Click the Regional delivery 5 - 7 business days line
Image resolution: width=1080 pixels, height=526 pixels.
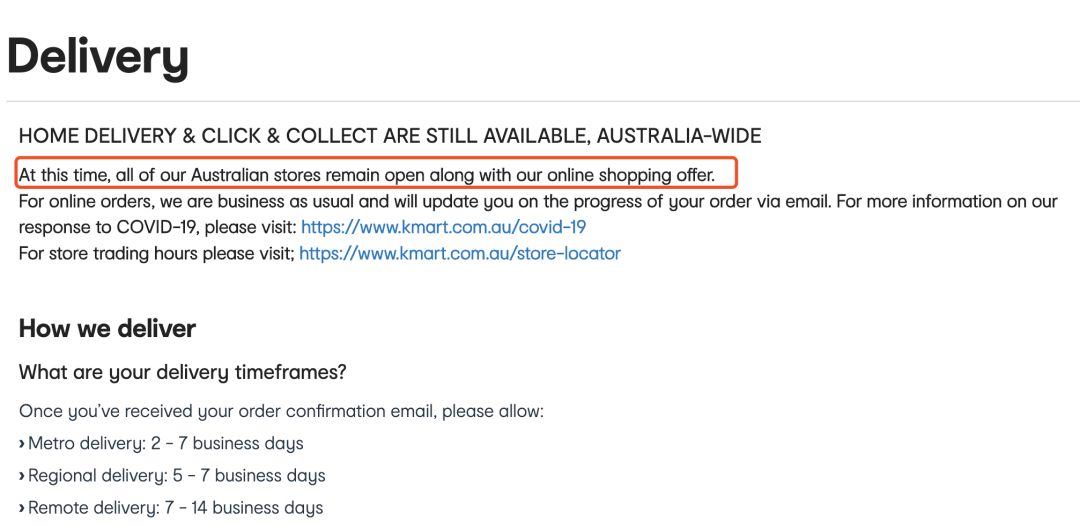(x=172, y=476)
